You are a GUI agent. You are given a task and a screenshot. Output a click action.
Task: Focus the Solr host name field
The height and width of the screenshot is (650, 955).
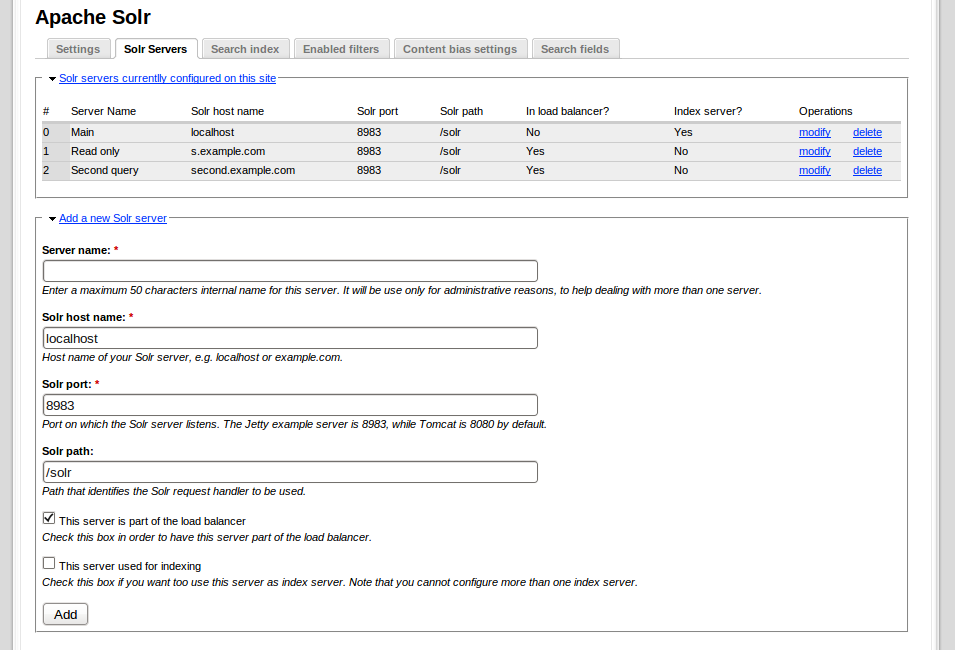(x=290, y=338)
